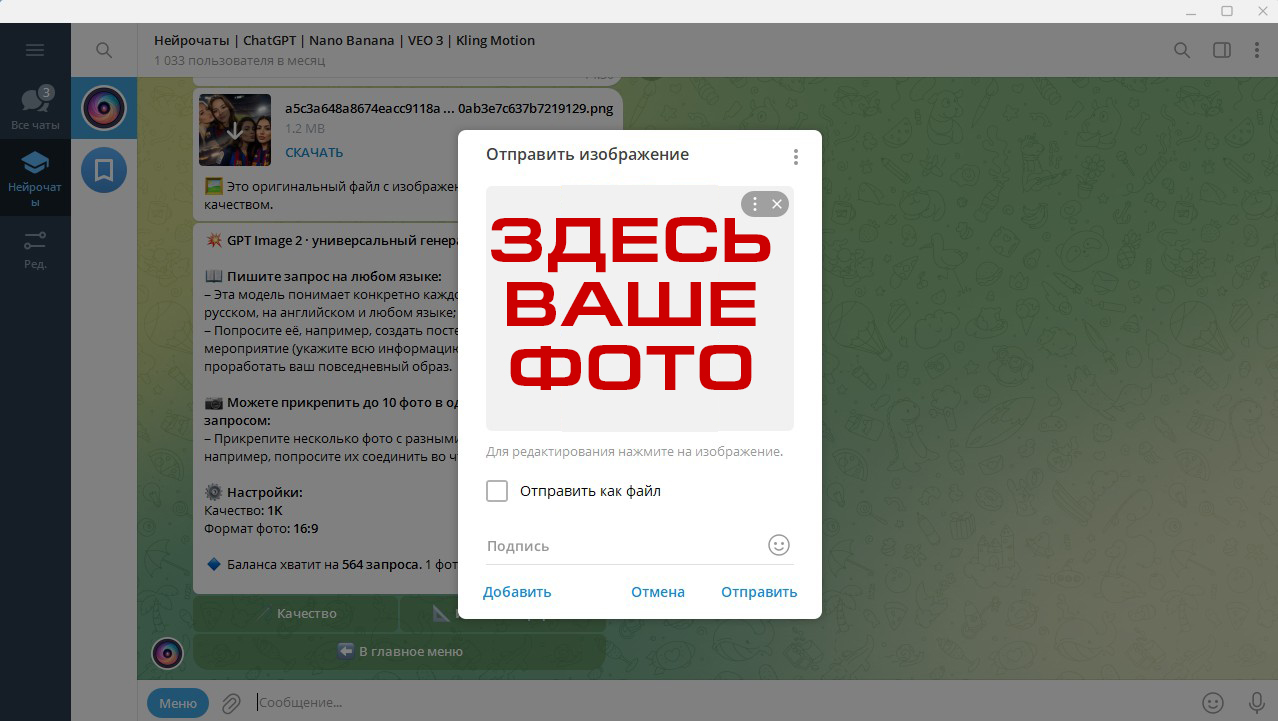Click the СКАЧАТЬ download link
1278x721 pixels.
tap(314, 153)
